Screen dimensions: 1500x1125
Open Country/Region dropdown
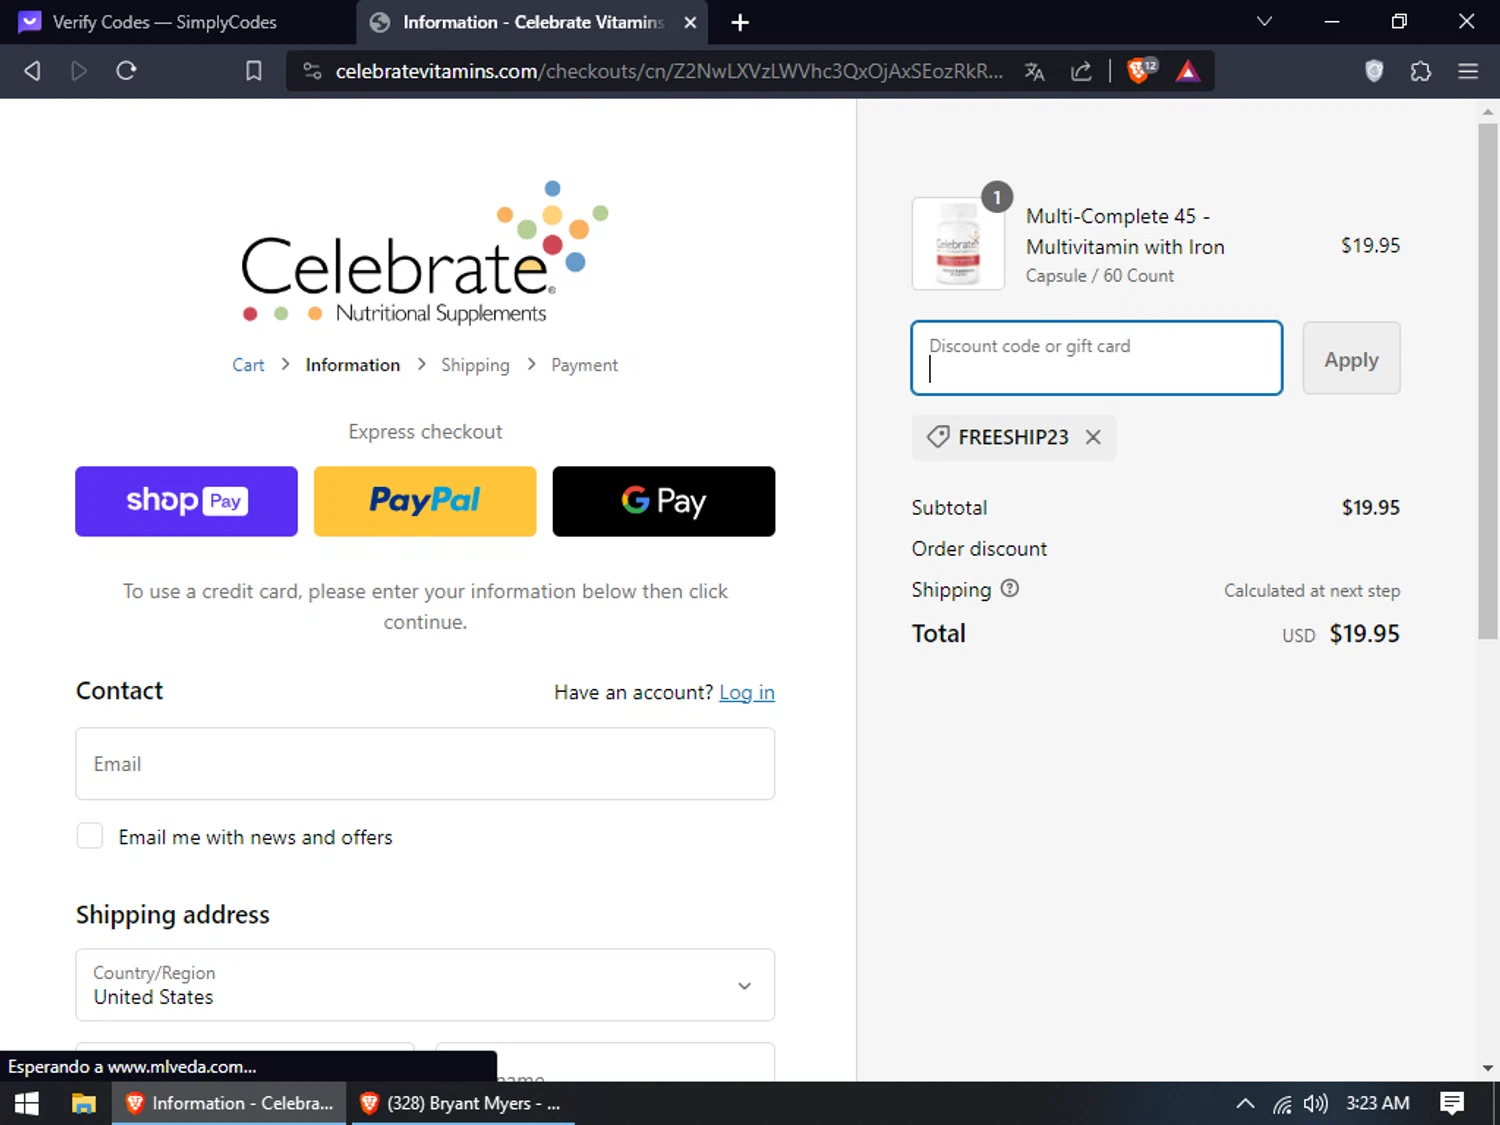click(425, 985)
